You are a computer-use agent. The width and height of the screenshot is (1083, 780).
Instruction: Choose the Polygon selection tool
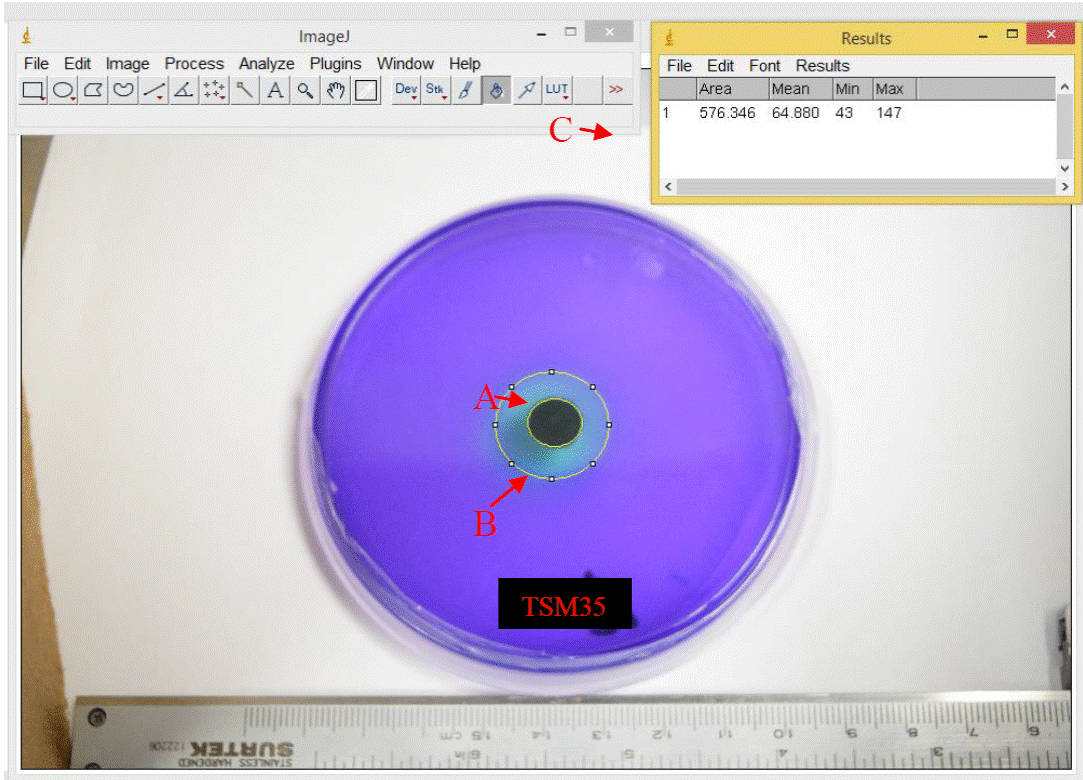(93, 90)
